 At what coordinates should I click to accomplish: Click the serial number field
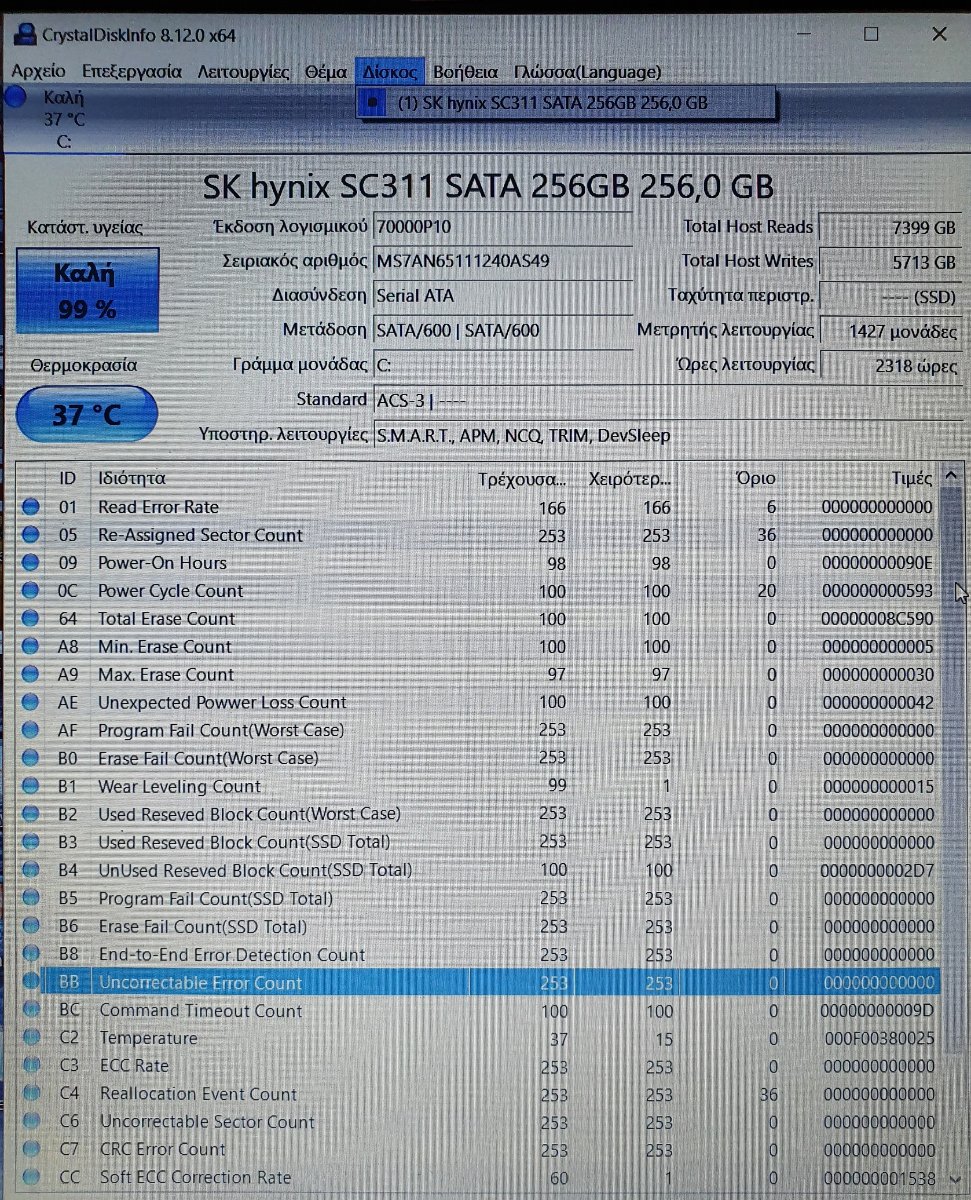502,262
